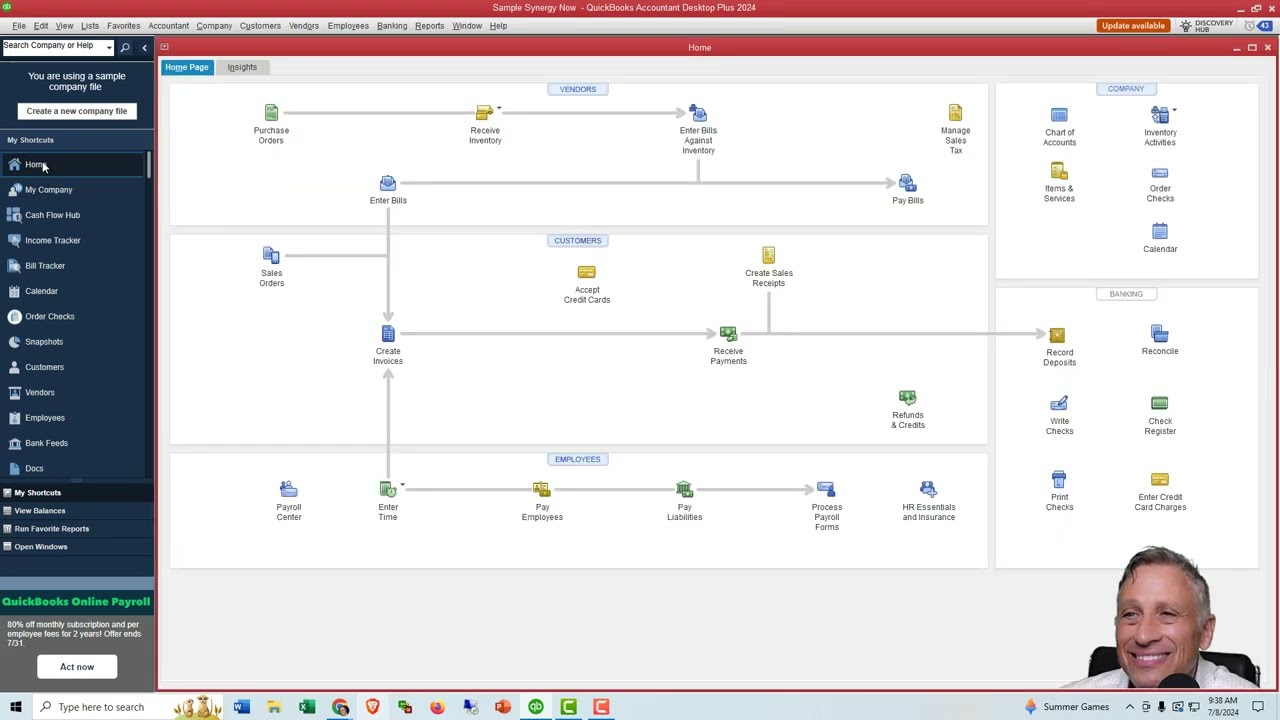Open the Pay Bills icon
The height and width of the screenshot is (720, 1280).
[907, 183]
